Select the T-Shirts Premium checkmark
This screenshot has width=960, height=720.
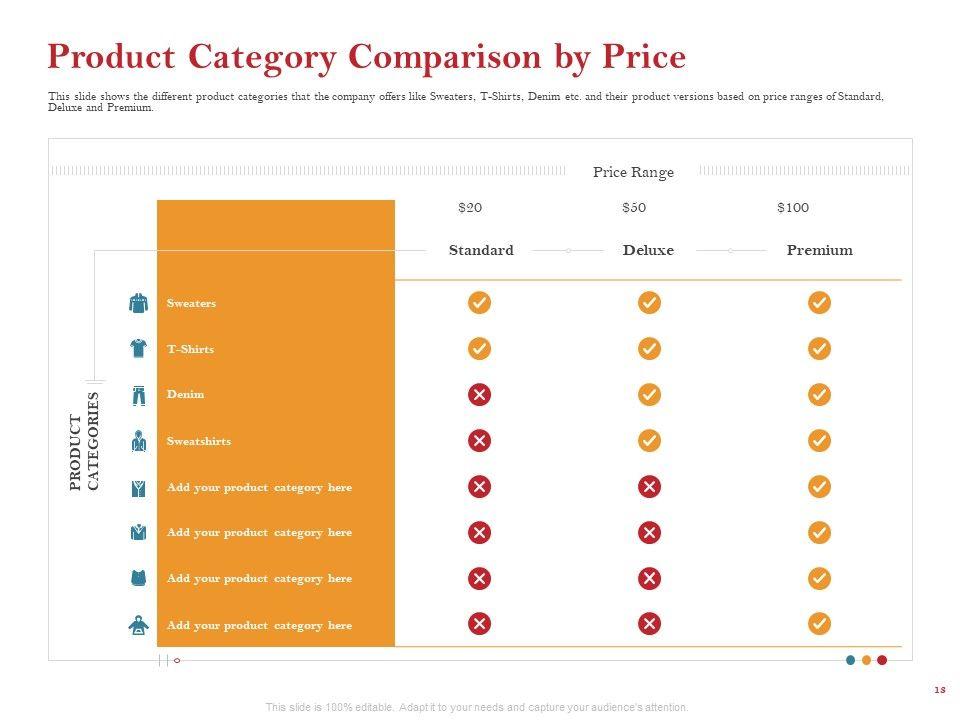819,348
